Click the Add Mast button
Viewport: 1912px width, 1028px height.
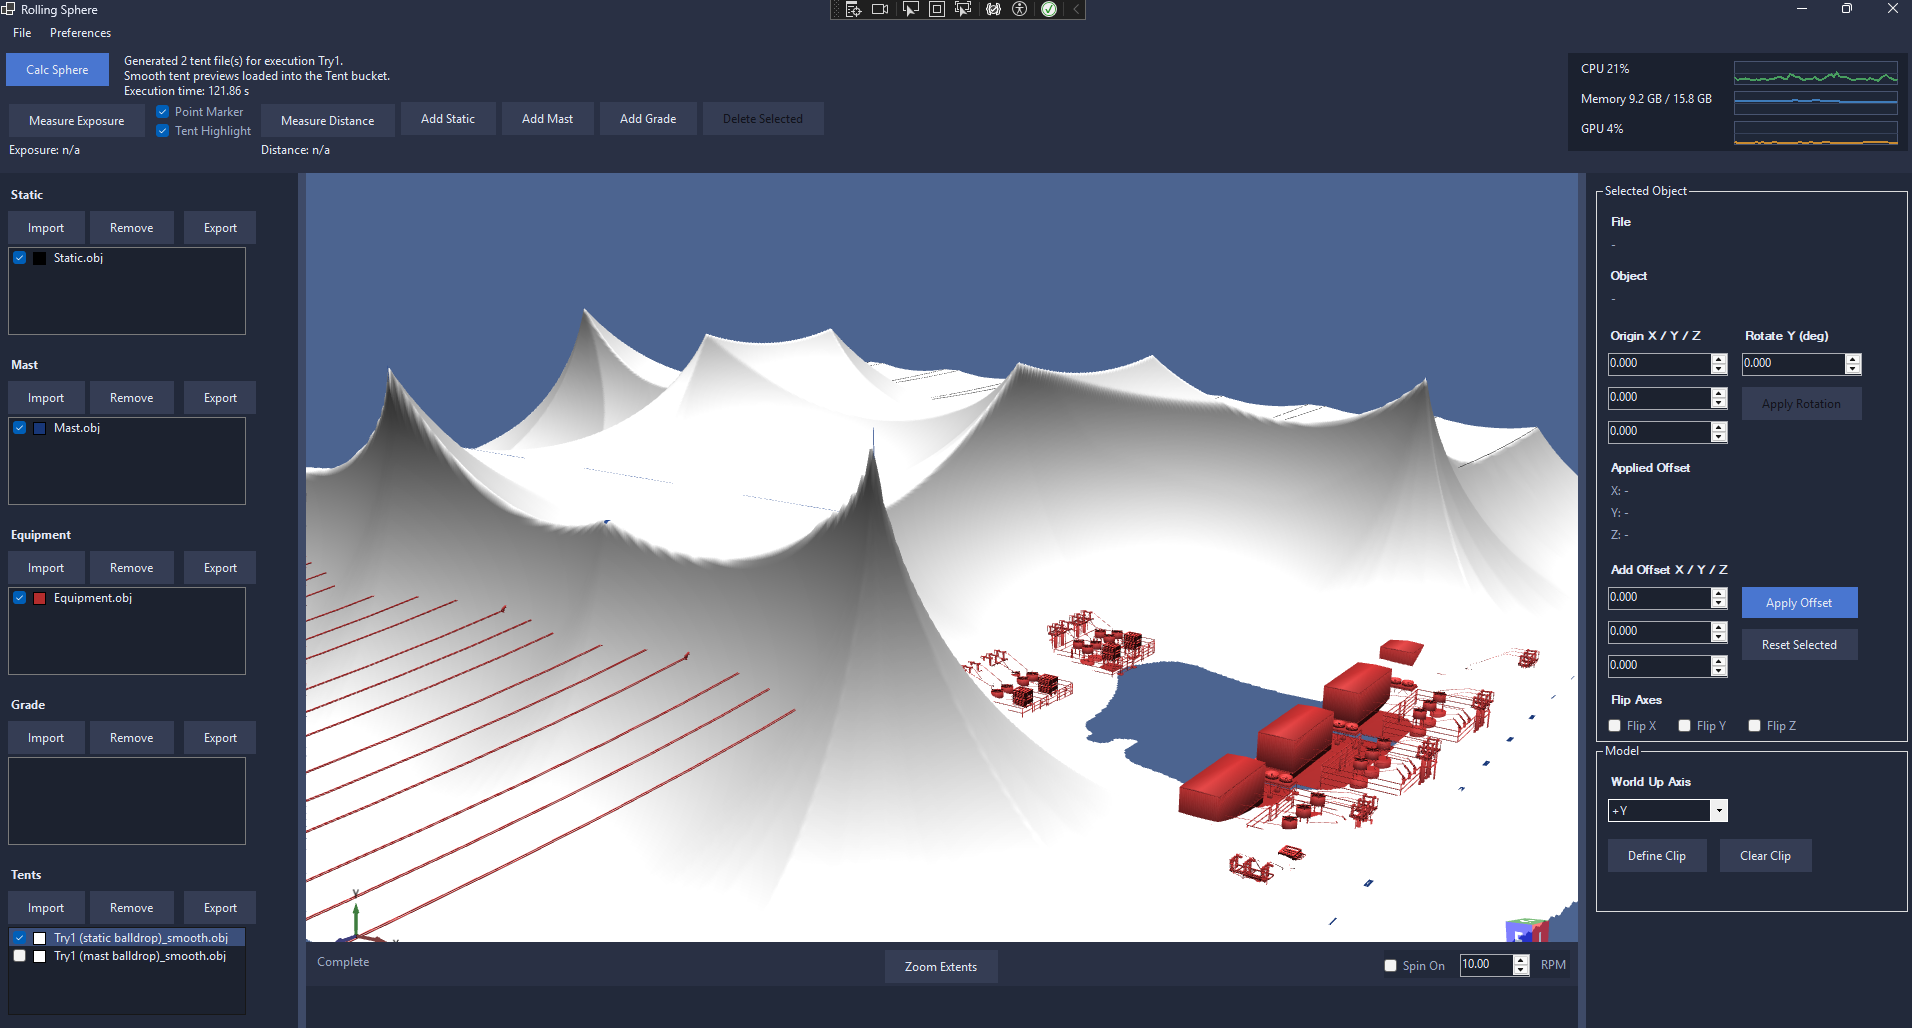[548, 119]
